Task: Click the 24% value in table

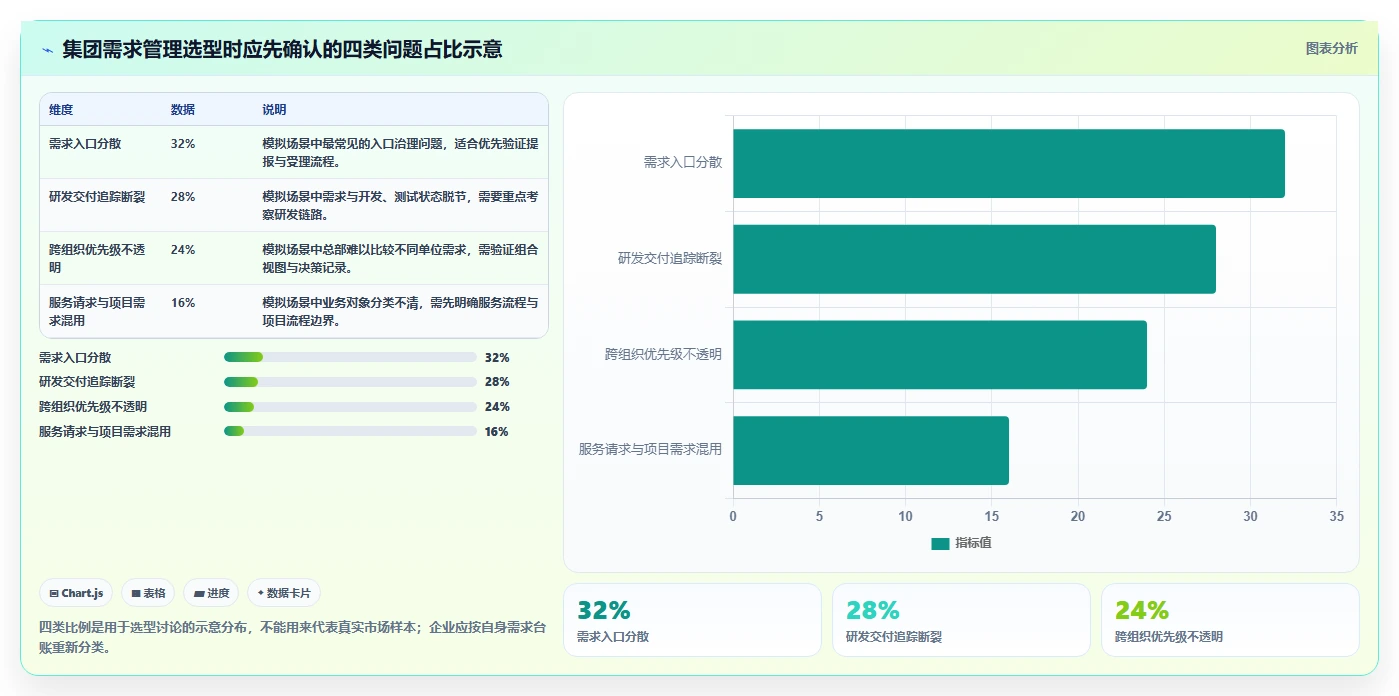Action: [183, 250]
